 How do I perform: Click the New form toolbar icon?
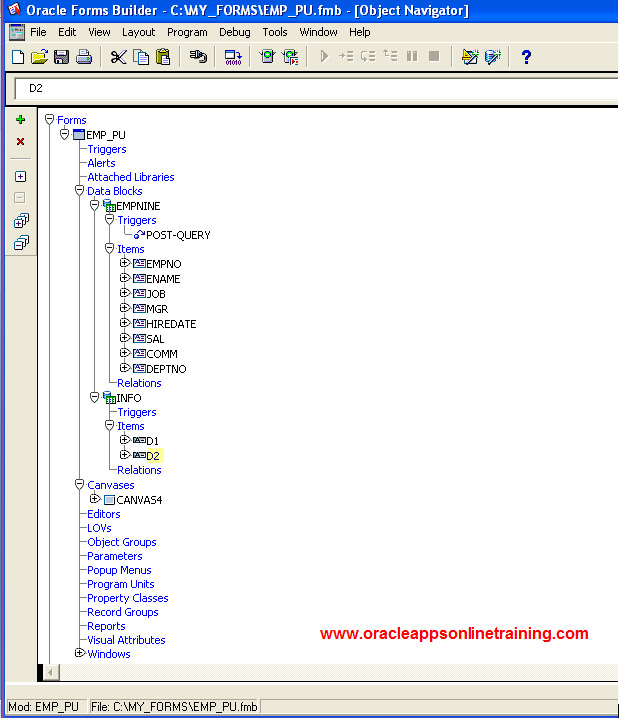[x=17, y=57]
